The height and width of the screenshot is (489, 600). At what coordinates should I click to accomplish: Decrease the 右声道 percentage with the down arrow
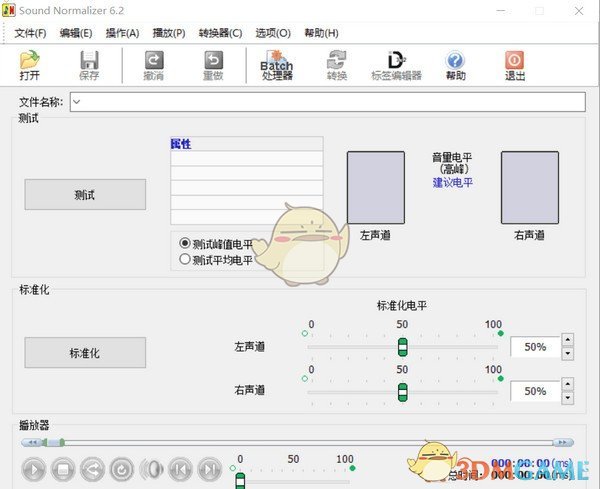tap(567, 398)
